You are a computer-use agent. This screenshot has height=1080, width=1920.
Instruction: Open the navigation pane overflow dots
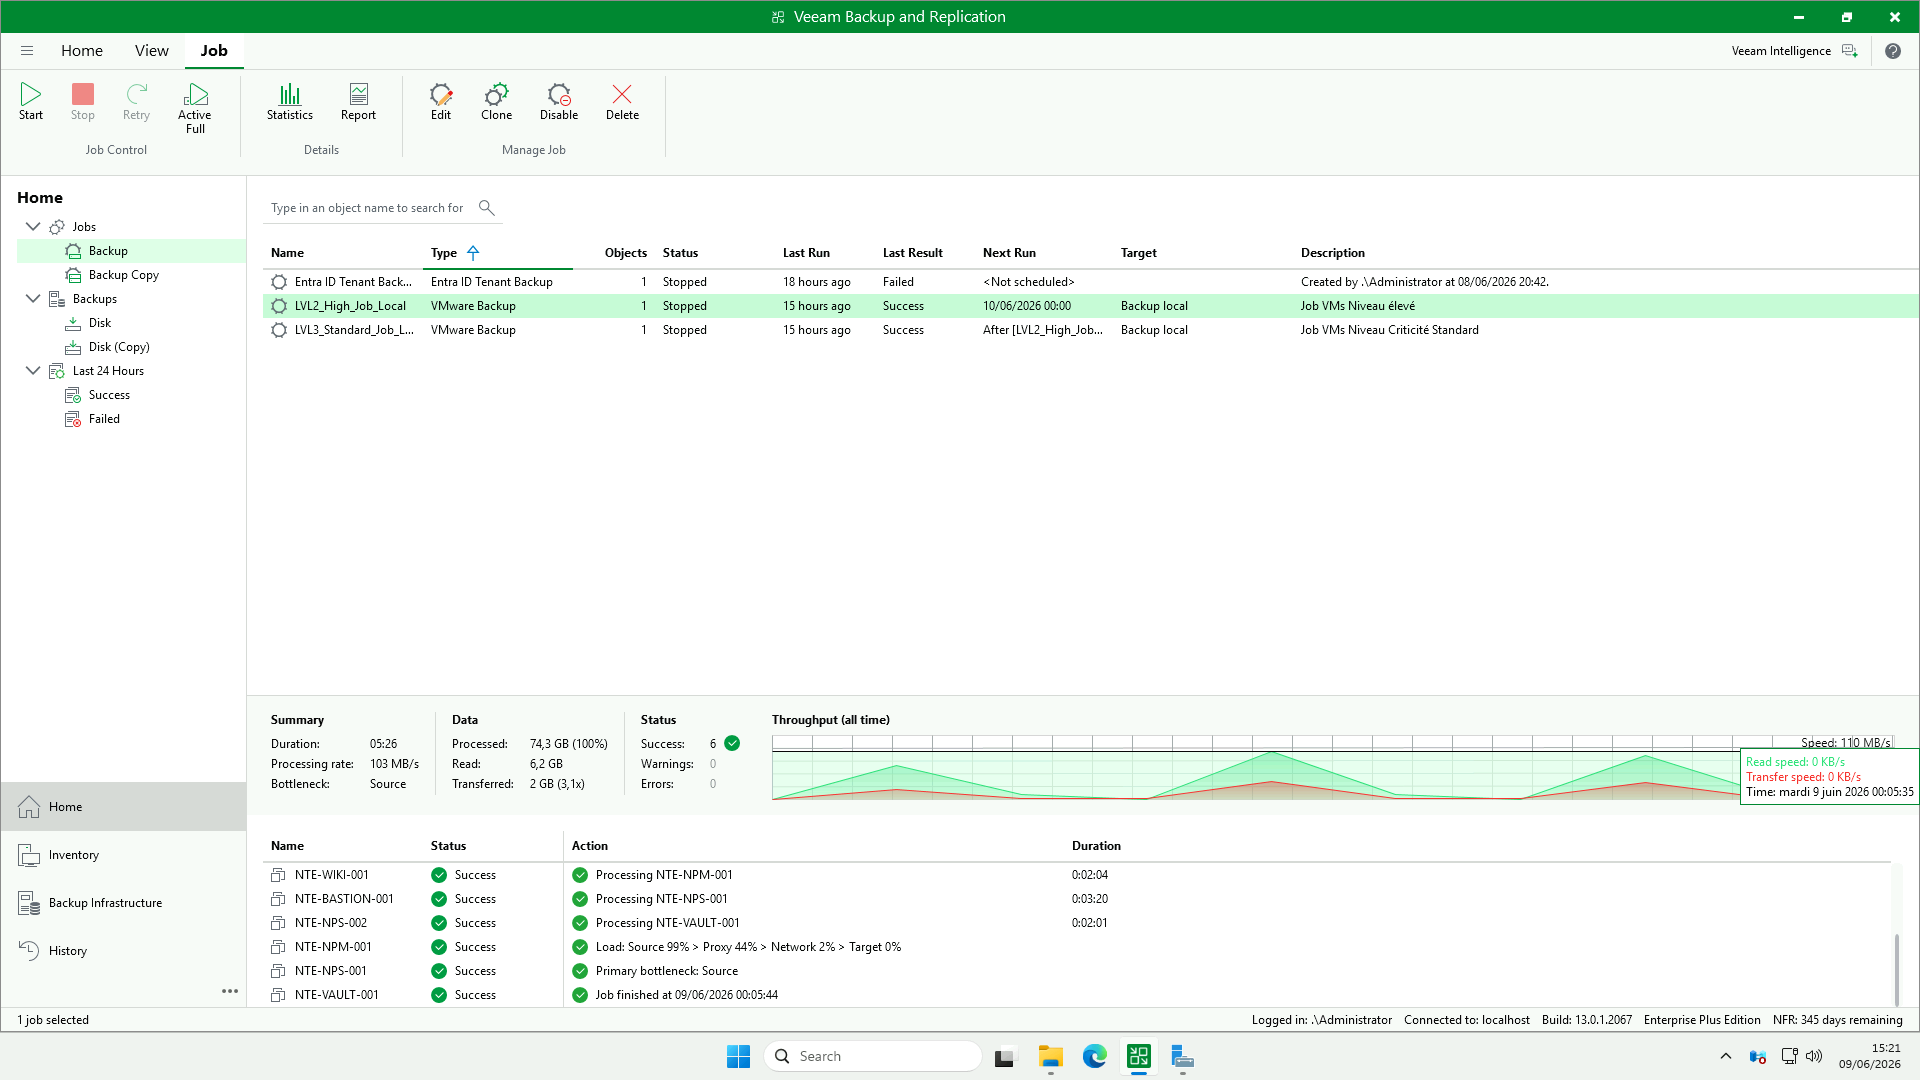(230, 991)
